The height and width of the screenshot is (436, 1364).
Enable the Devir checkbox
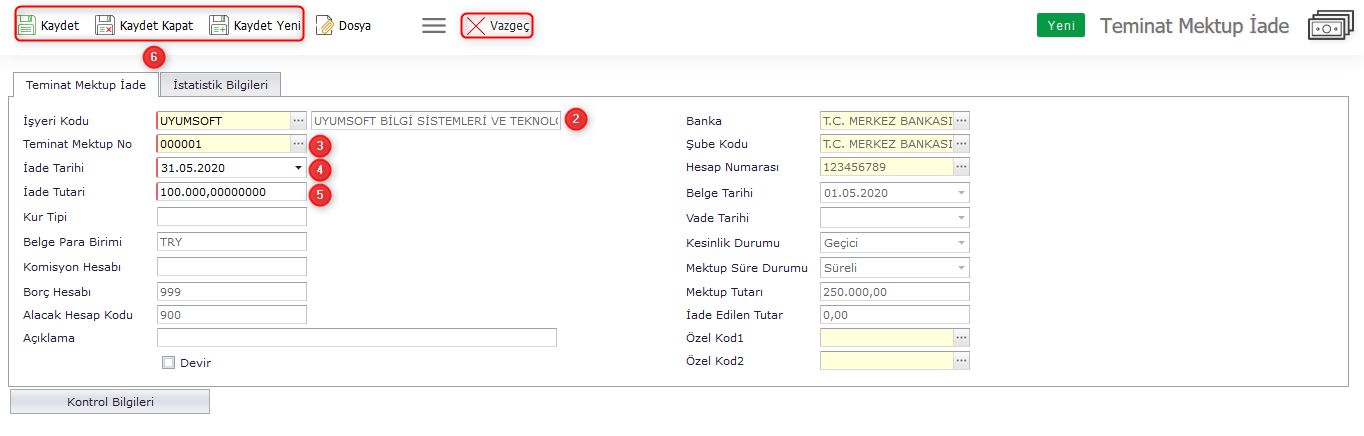click(x=169, y=363)
